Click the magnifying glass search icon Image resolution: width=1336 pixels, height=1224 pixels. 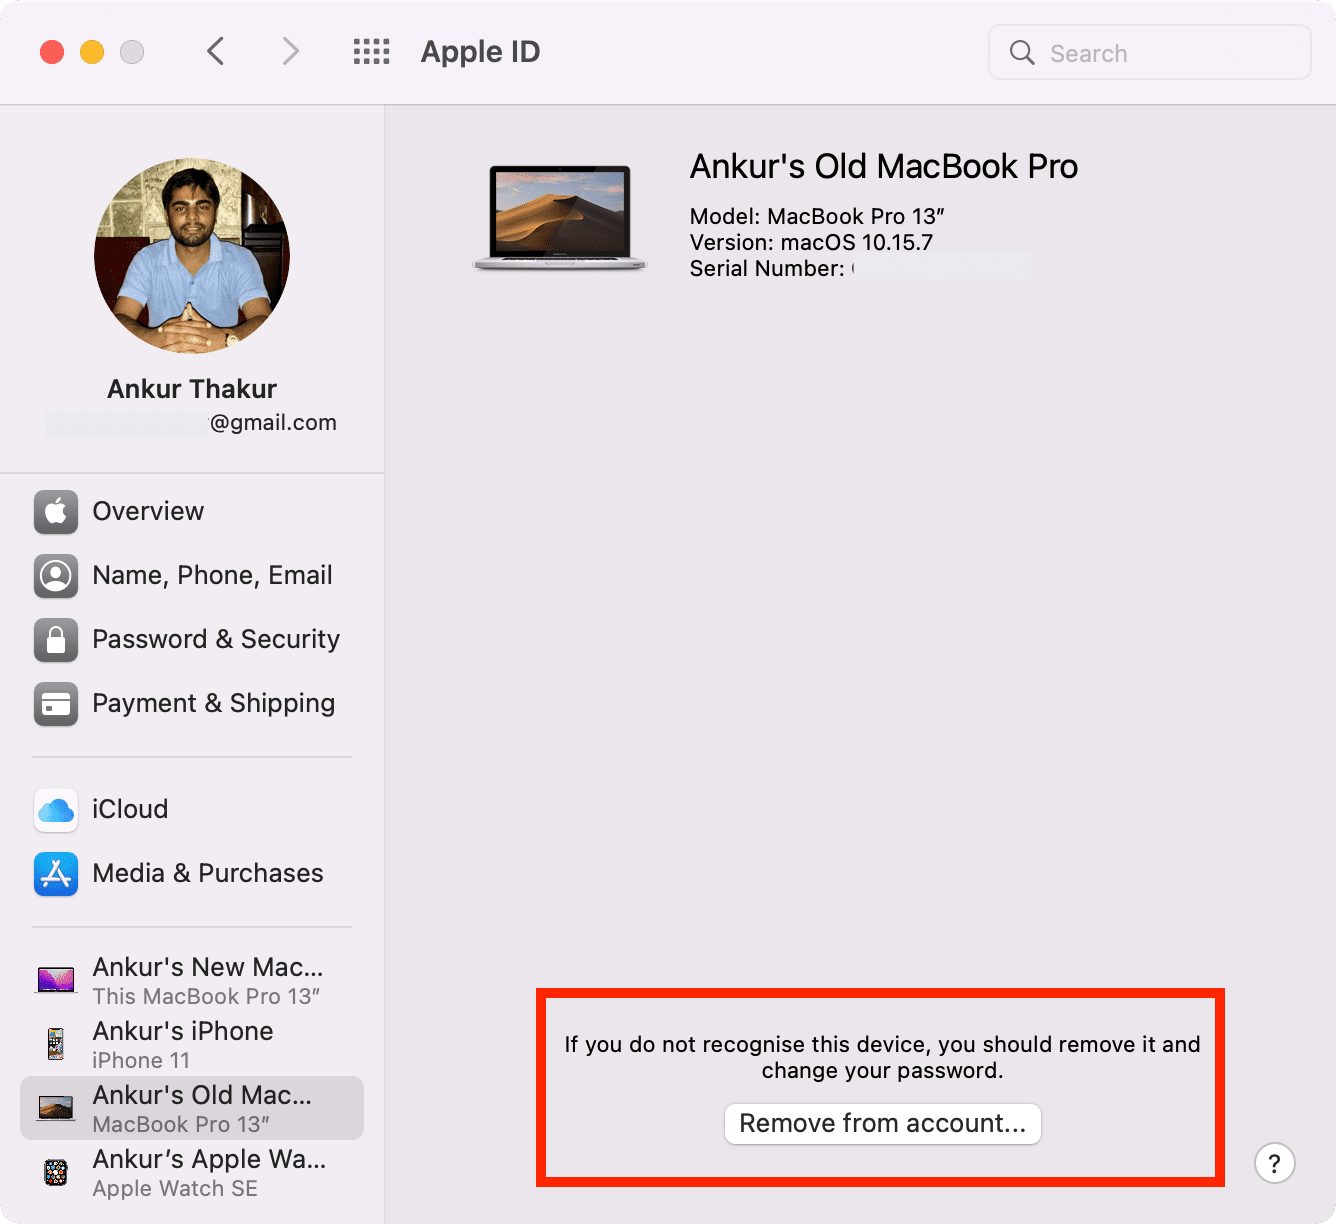click(x=1022, y=52)
